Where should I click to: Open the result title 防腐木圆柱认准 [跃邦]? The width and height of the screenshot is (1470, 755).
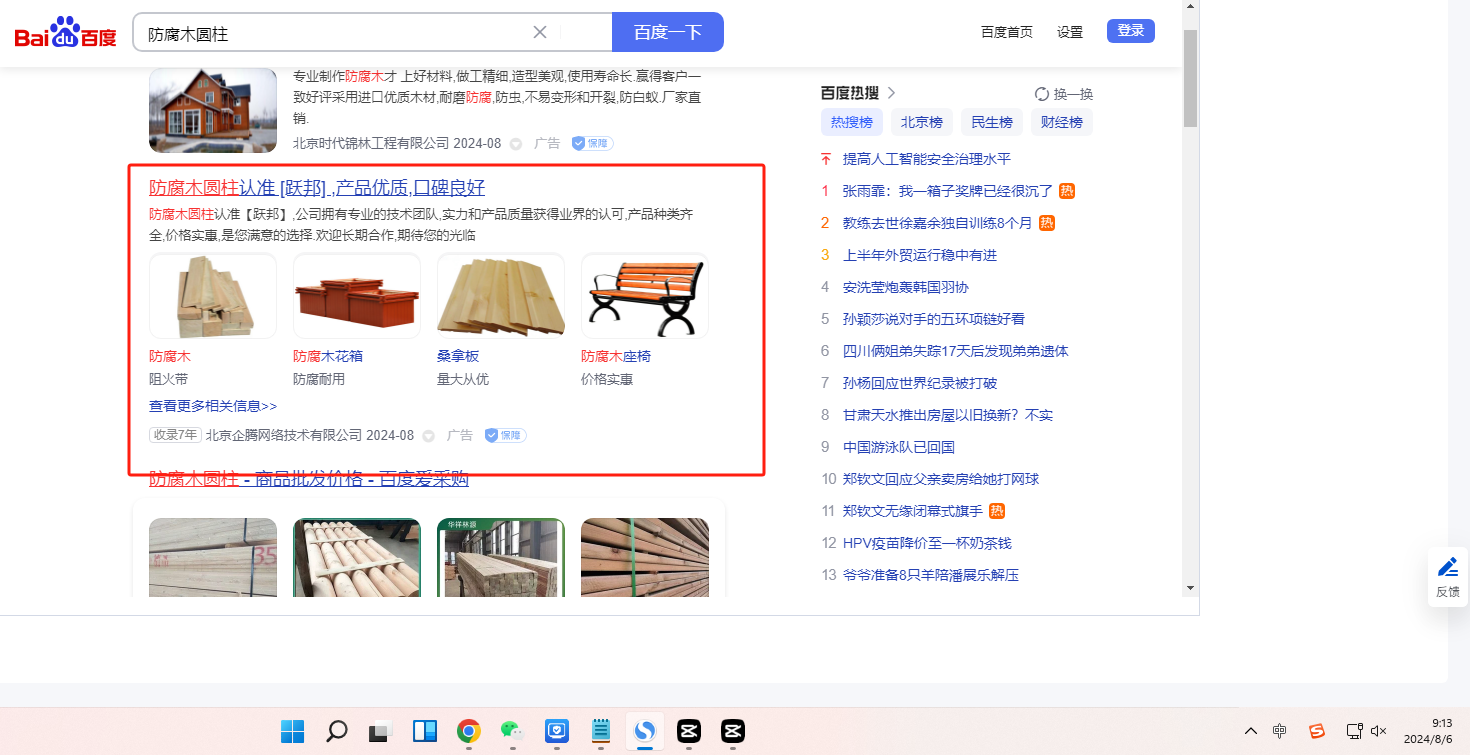(x=317, y=188)
